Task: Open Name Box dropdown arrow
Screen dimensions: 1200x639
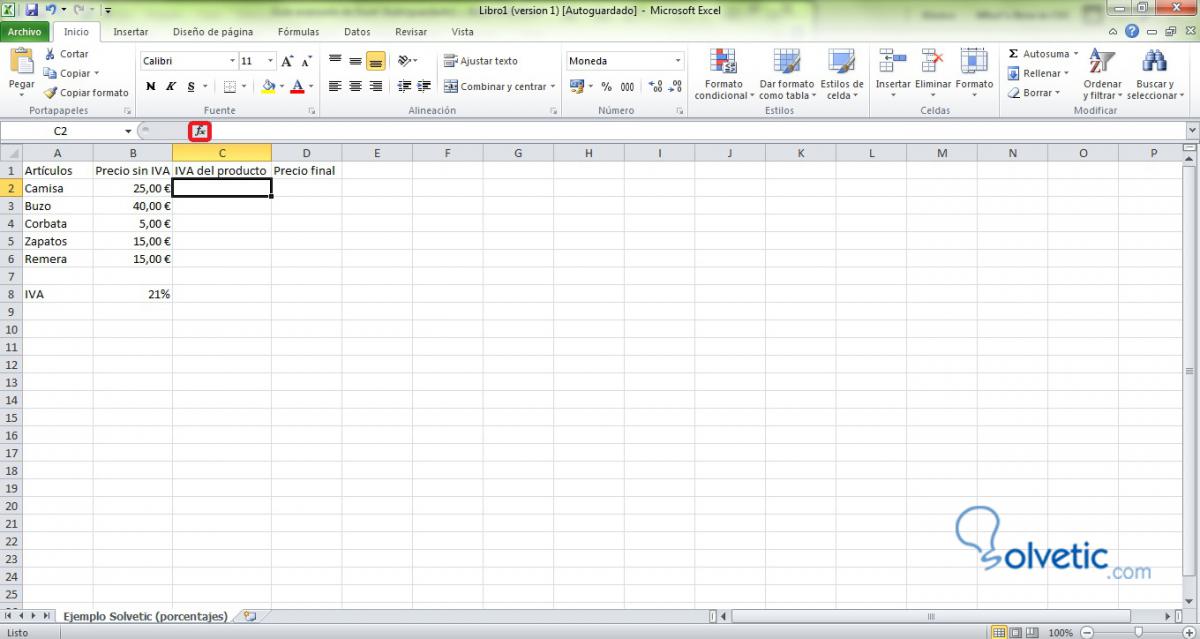Action: click(x=128, y=131)
